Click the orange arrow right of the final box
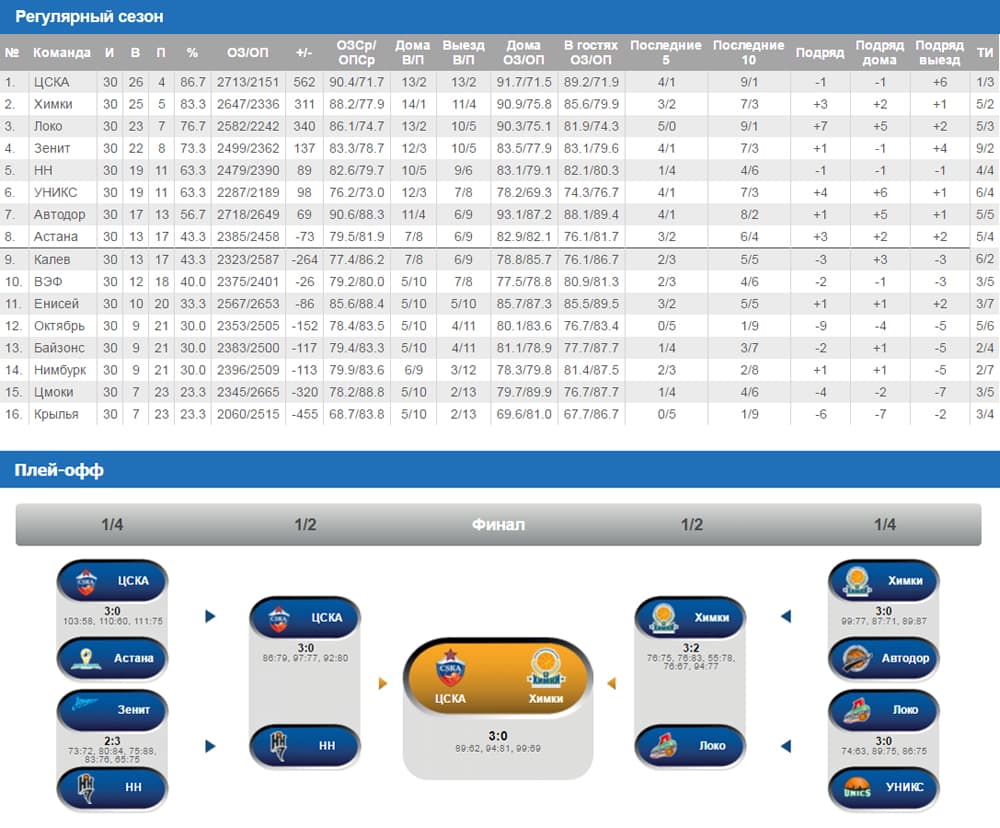The width and height of the screenshot is (1000, 828). 612,684
